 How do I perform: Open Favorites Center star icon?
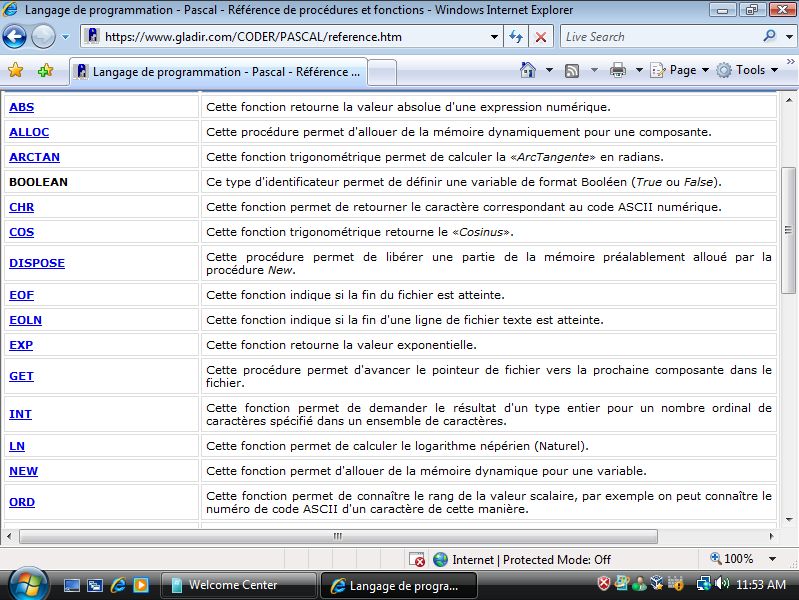16,70
